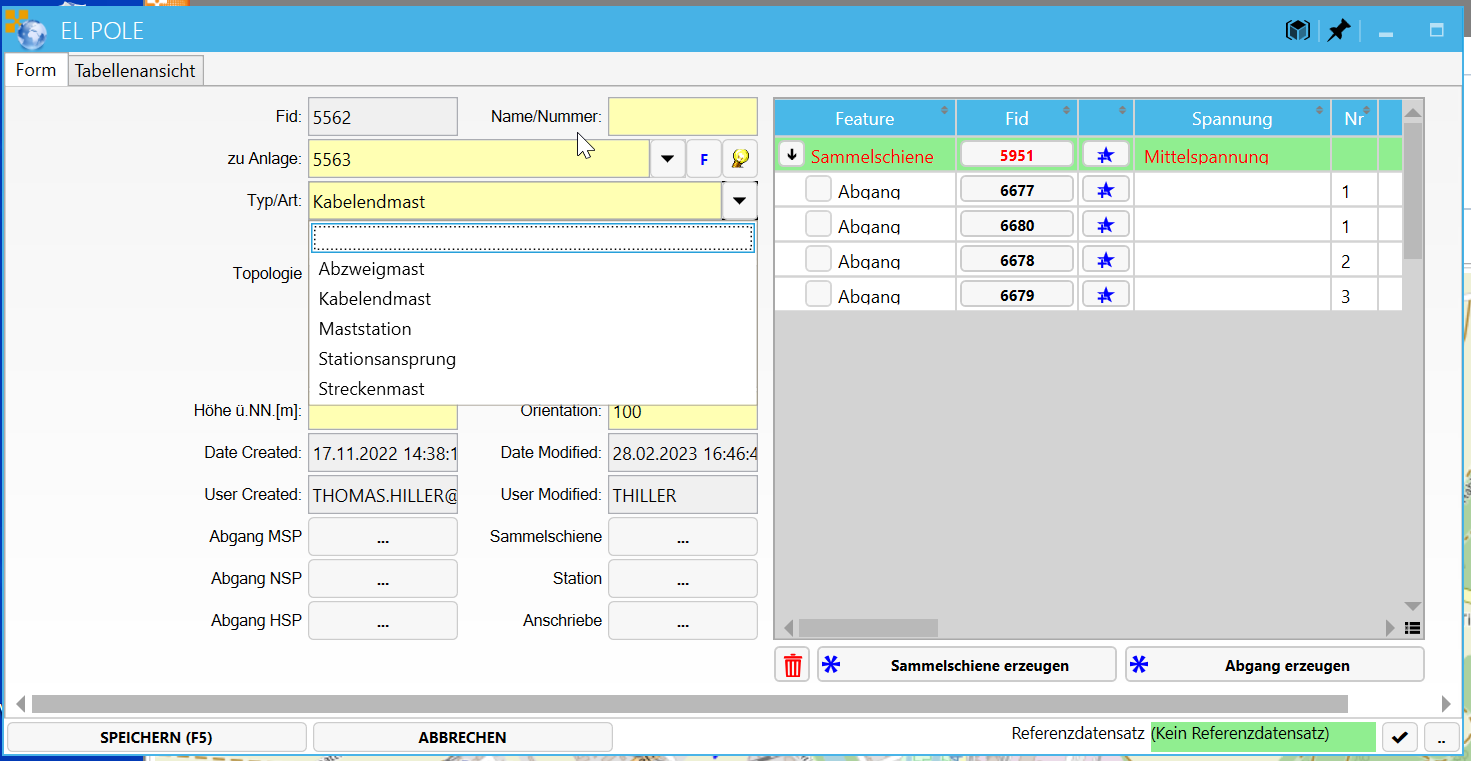Open Fid 6679 button in table
The height and width of the screenshot is (761, 1471).
pyautogui.click(x=1017, y=295)
